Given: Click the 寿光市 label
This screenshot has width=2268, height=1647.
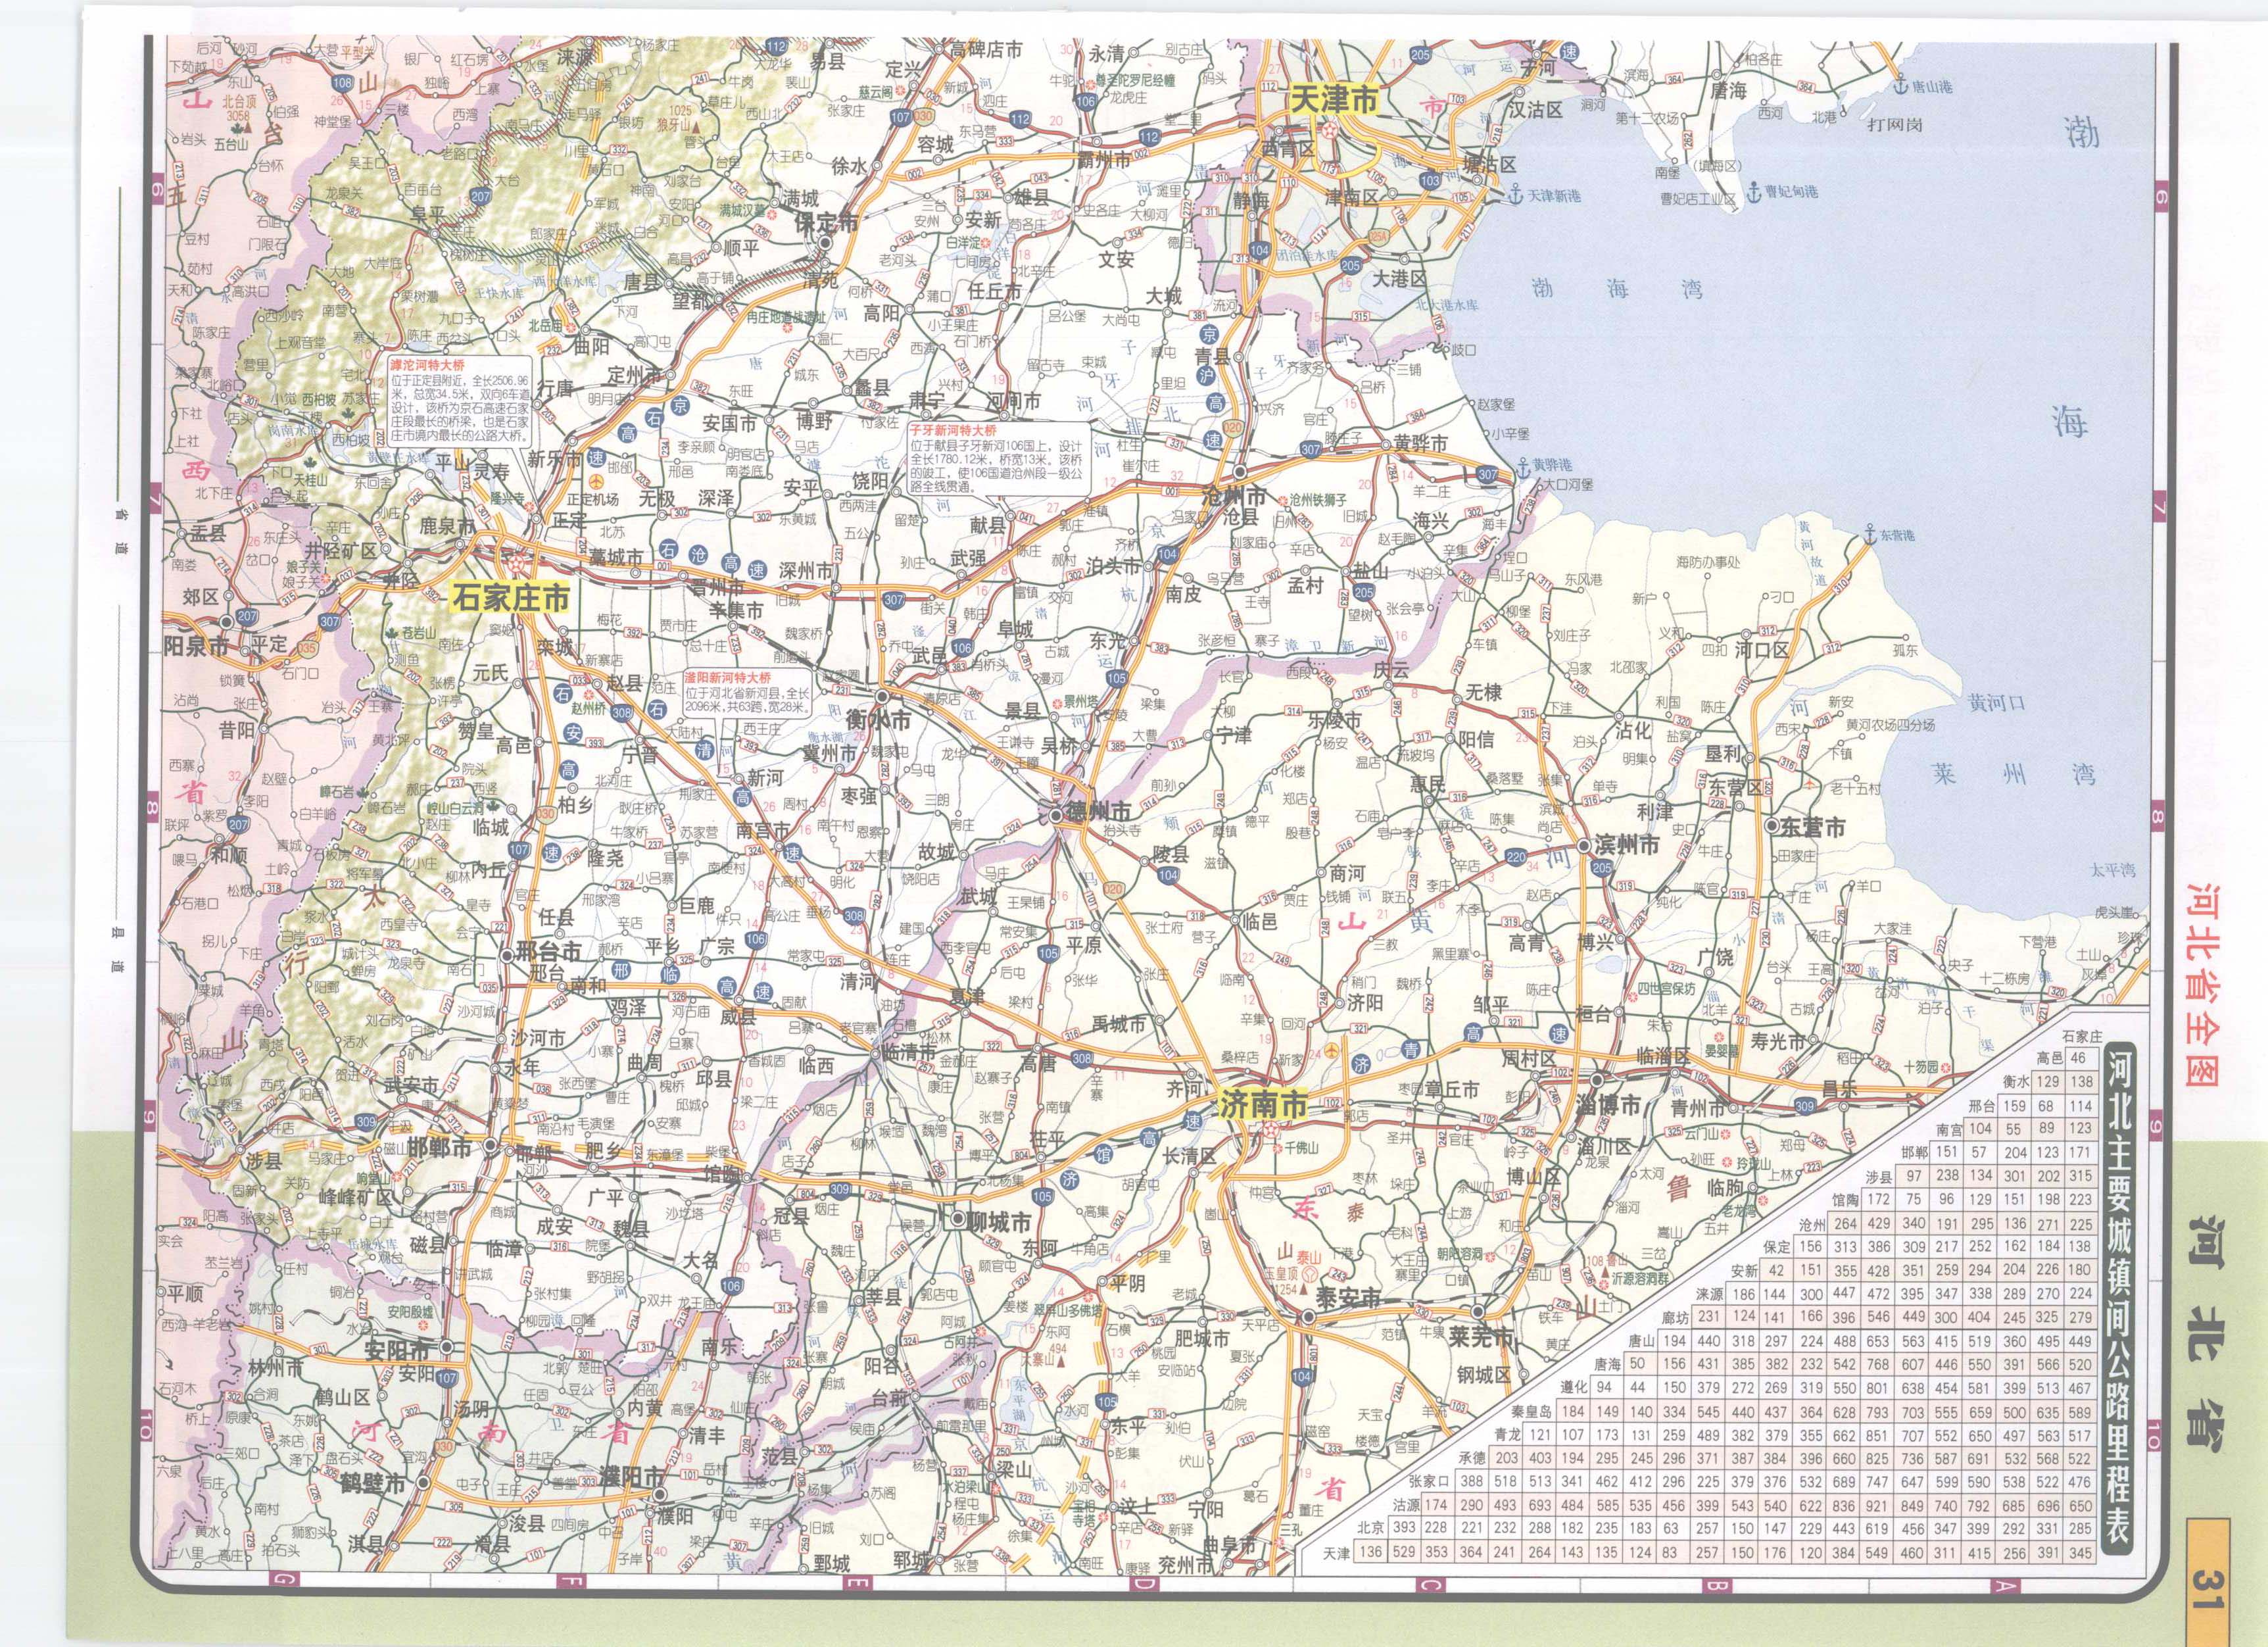Looking at the screenshot, I should [1777, 1041].
